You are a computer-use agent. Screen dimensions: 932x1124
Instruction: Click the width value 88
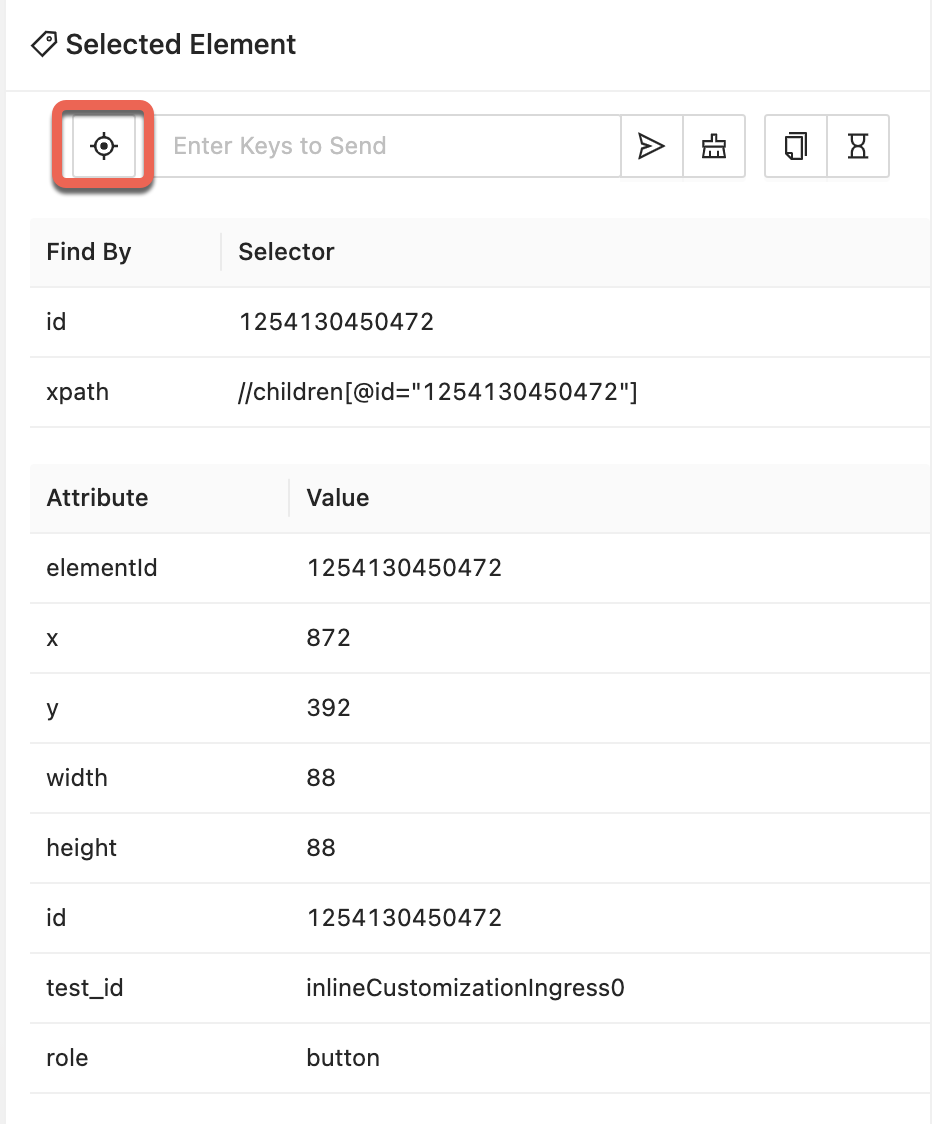[320, 778]
